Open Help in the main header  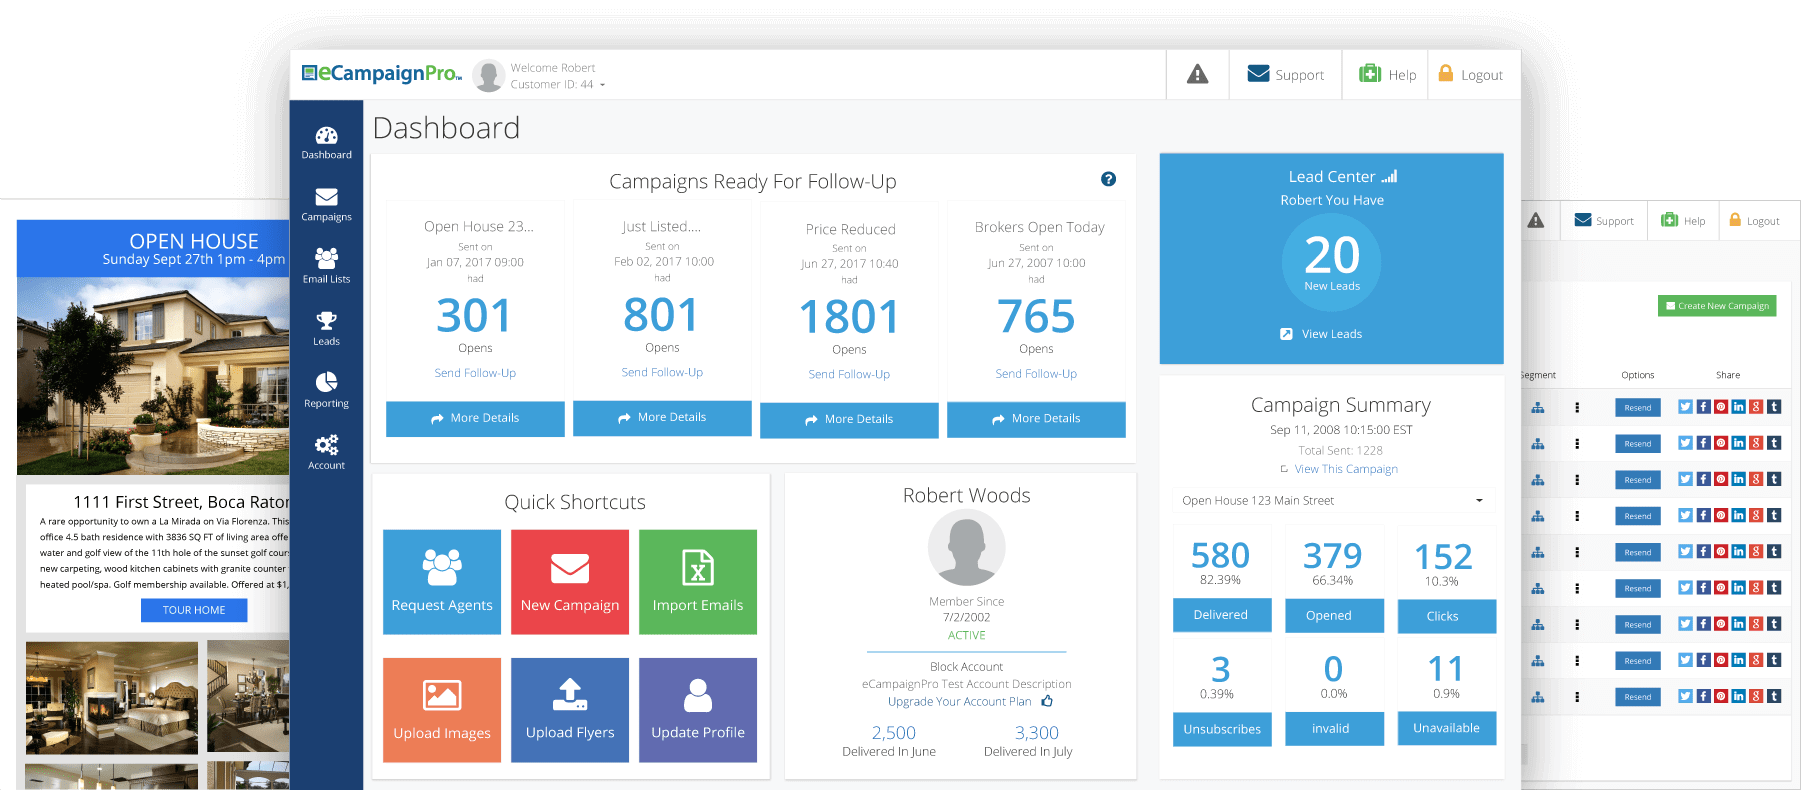[1387, 74]
